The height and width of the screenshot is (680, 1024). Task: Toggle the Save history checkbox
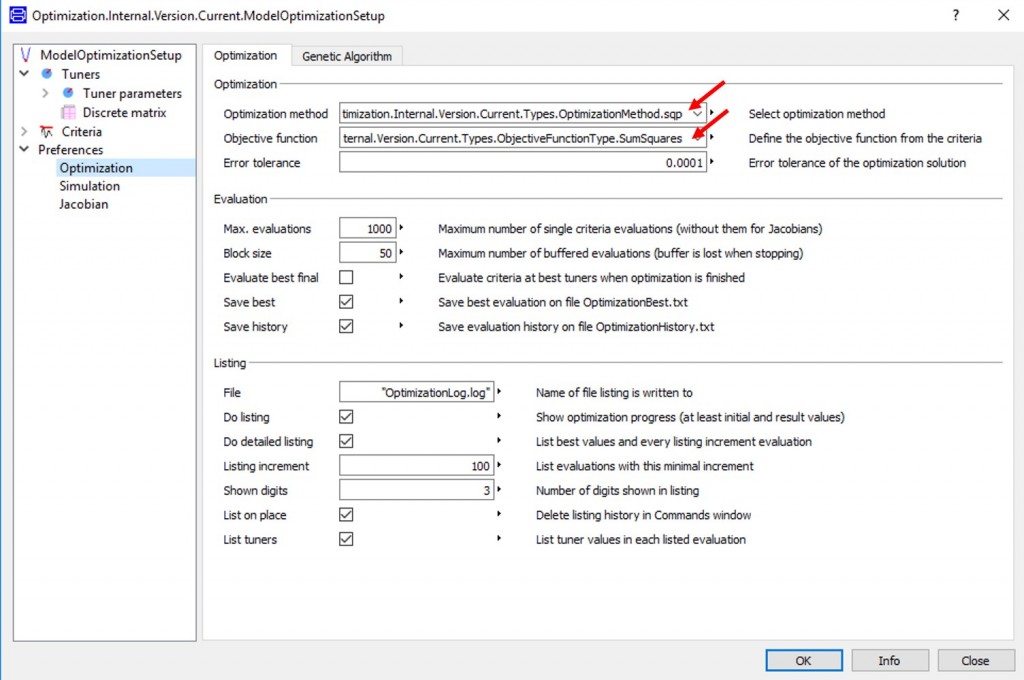(x=346, y=326)
